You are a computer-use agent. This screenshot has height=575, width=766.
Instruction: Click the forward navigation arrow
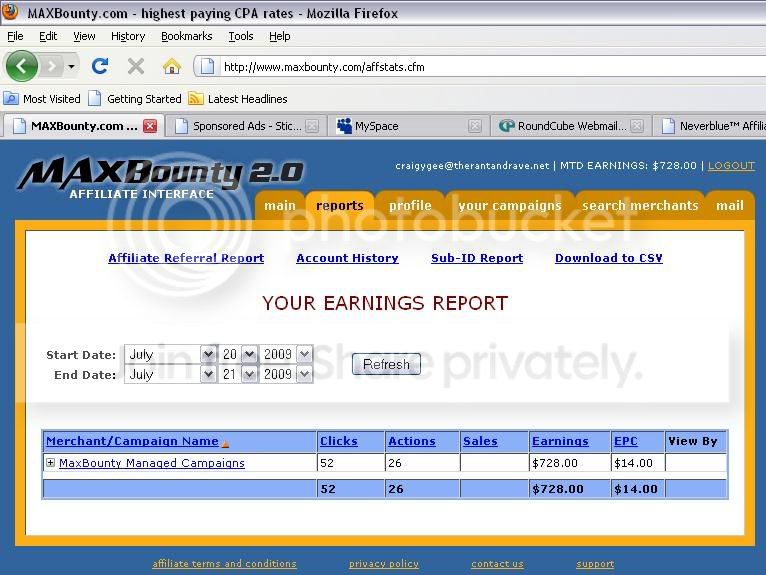[52, 66]
